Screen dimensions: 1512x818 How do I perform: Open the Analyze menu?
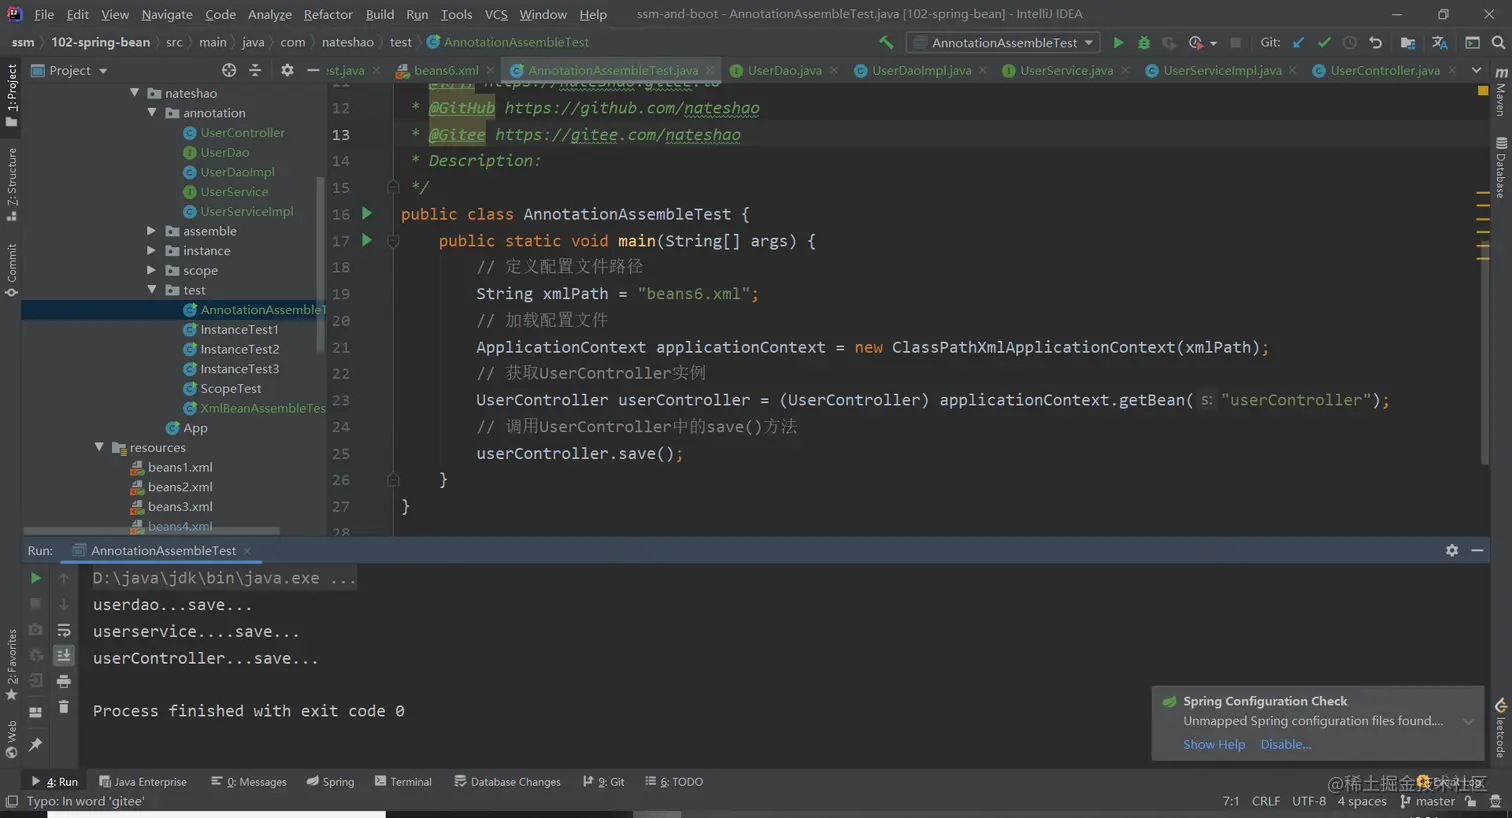tap(270, 14)
